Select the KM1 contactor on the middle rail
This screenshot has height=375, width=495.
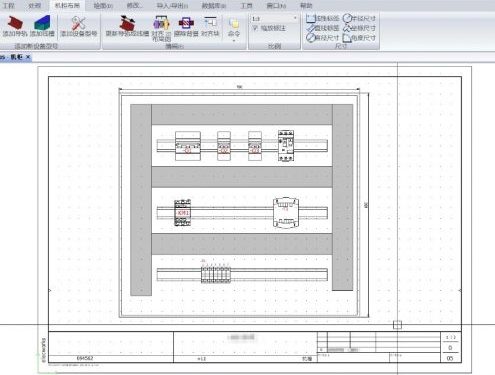183,213
